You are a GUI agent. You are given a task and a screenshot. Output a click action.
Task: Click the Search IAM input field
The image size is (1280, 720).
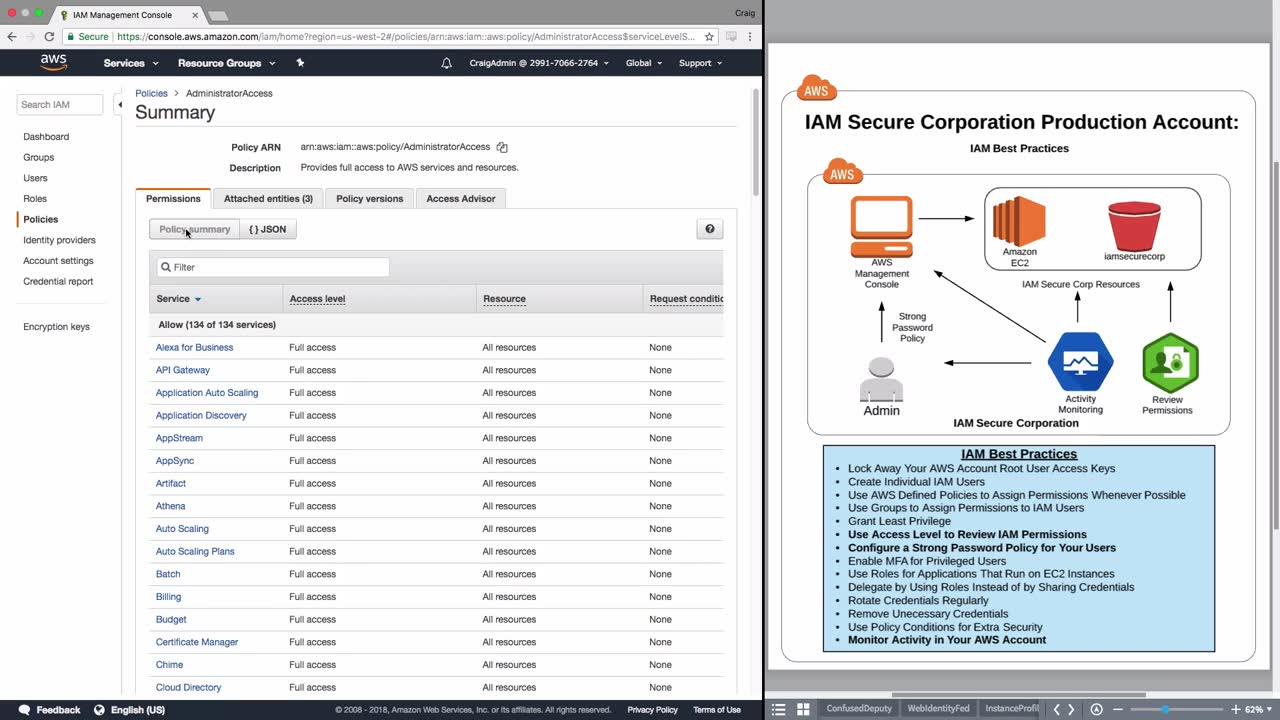tap(60, 104)
